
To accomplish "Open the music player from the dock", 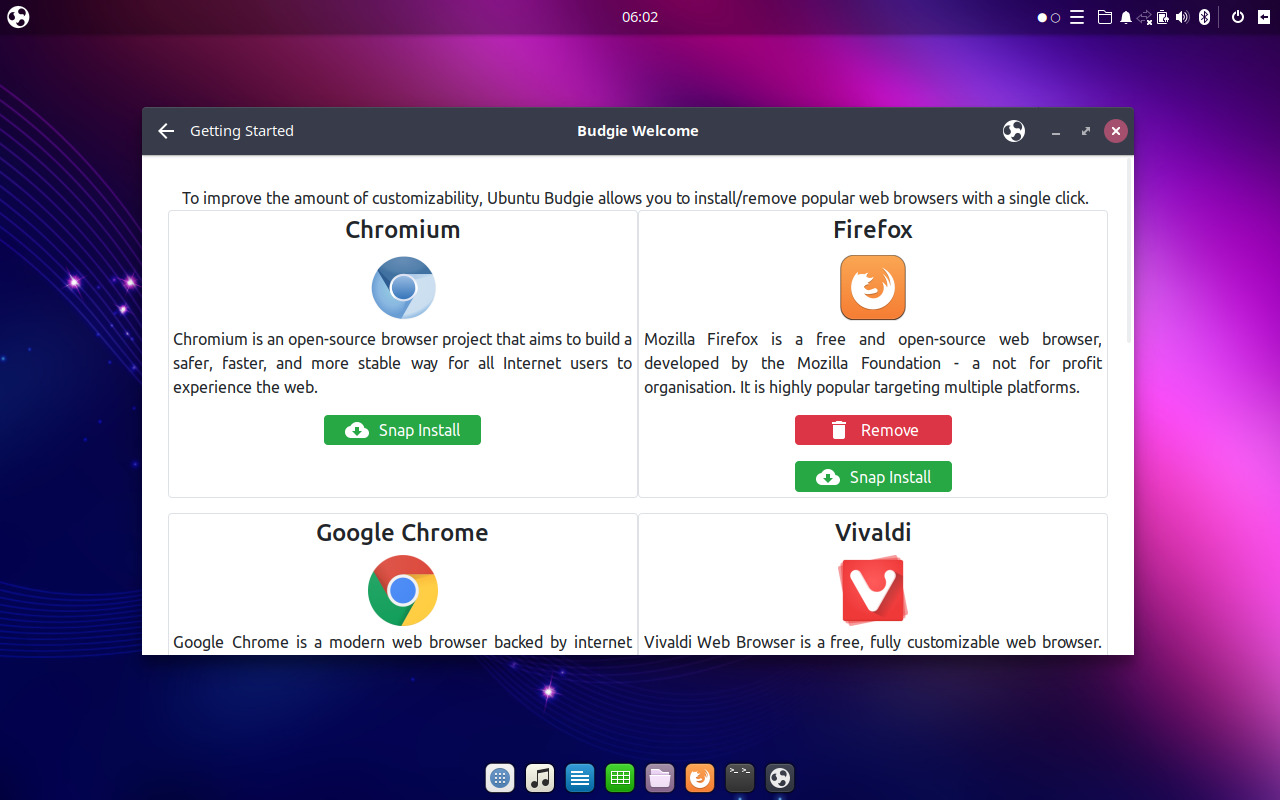I will tap(540, 777).
